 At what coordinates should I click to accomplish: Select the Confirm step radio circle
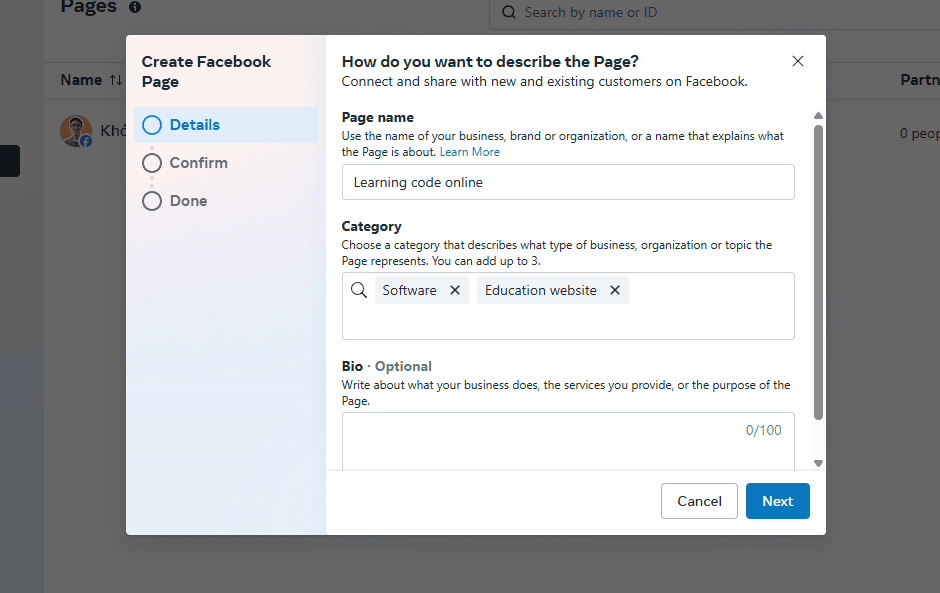(x=151, y=162)
